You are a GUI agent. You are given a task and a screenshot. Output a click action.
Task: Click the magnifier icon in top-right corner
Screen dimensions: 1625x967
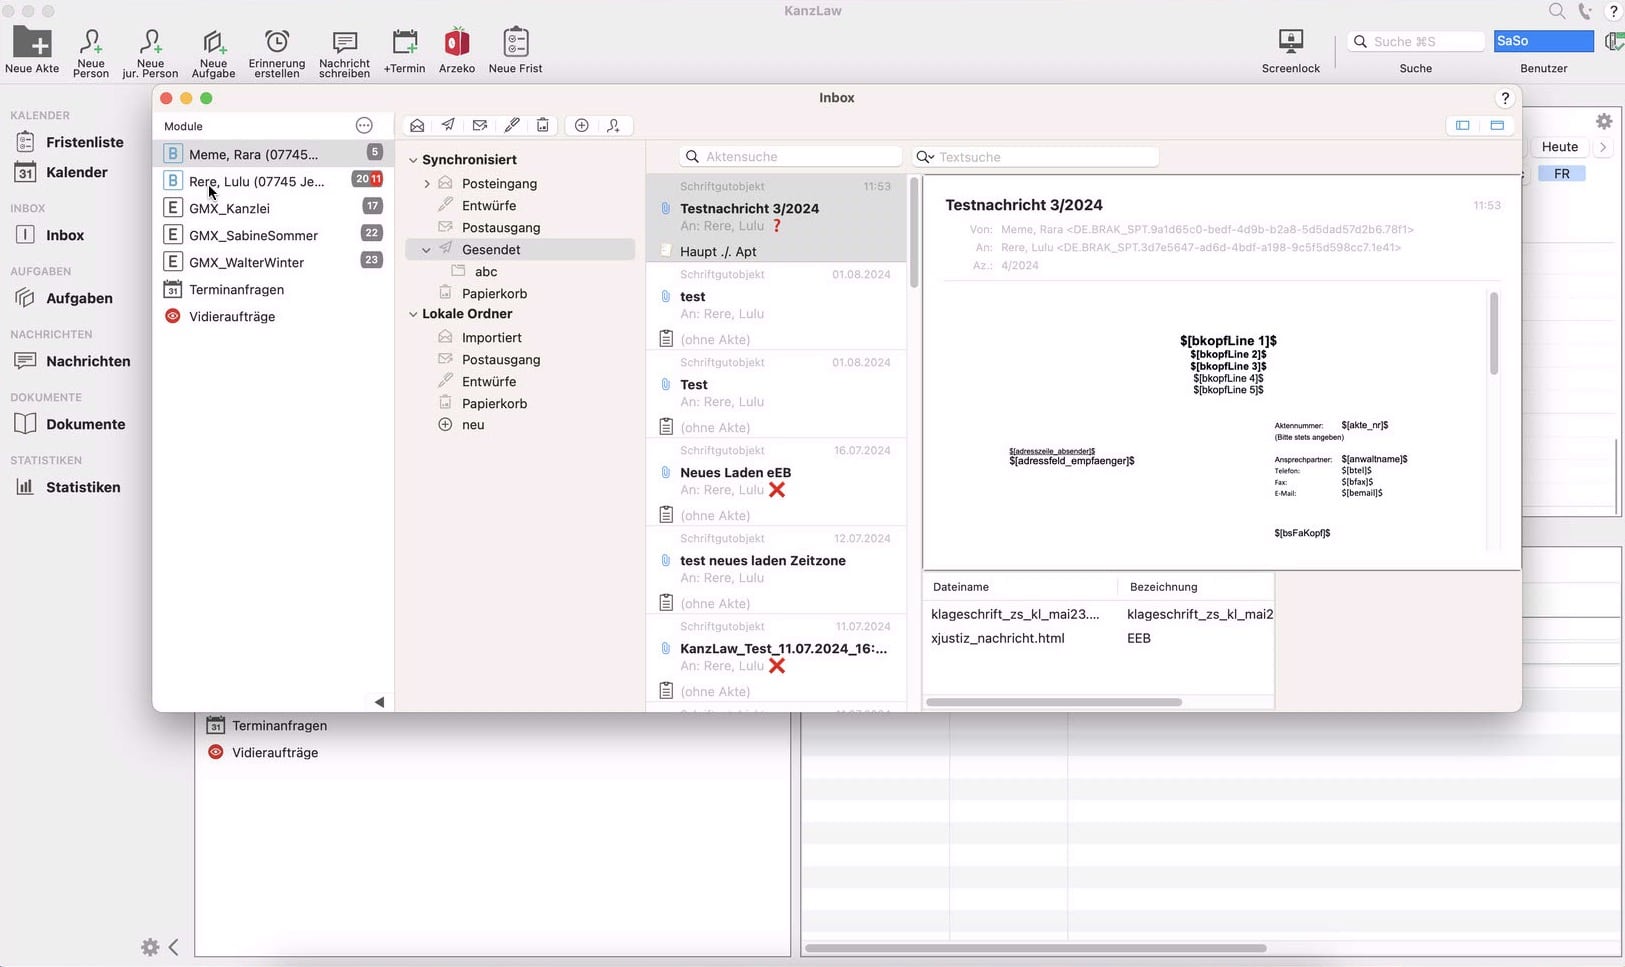pos(1557,11)
